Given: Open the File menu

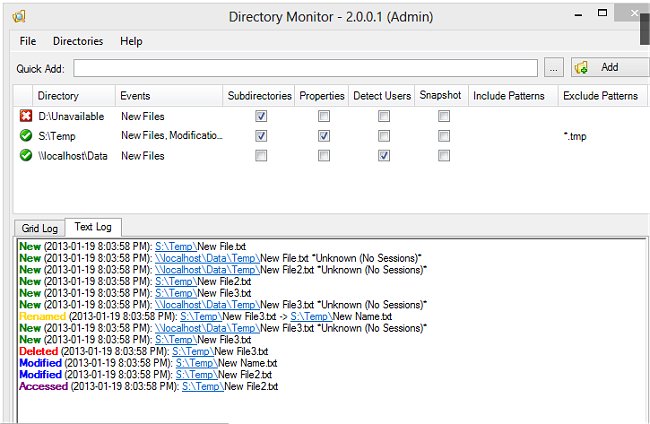Looking at the screenshot, I should tap(27, 41).
